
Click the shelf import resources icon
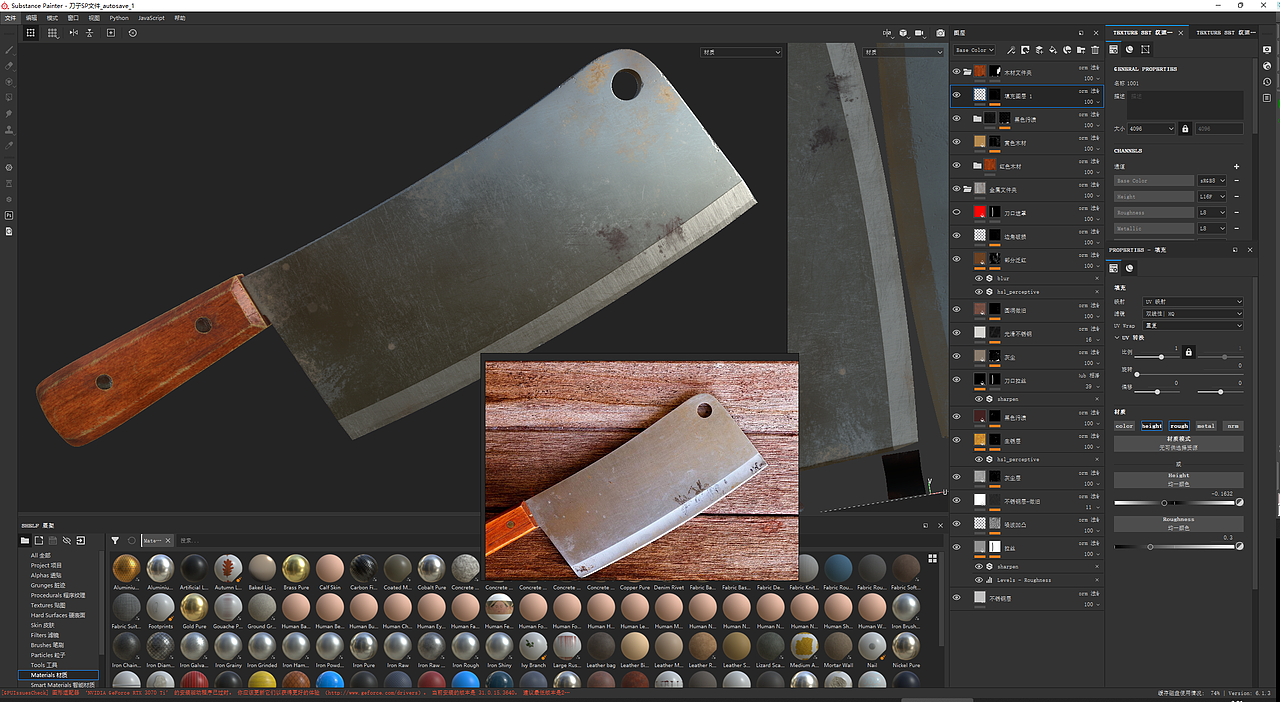80,541
